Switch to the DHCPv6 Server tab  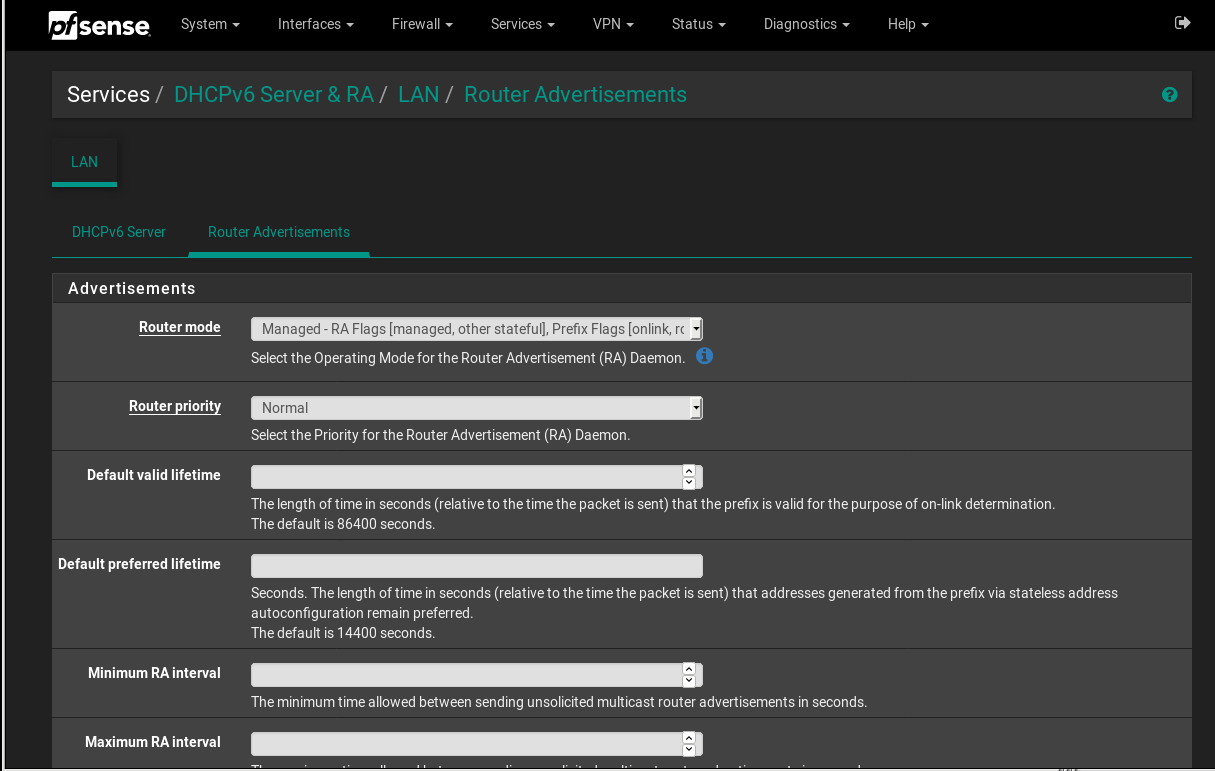coord(119,232)
